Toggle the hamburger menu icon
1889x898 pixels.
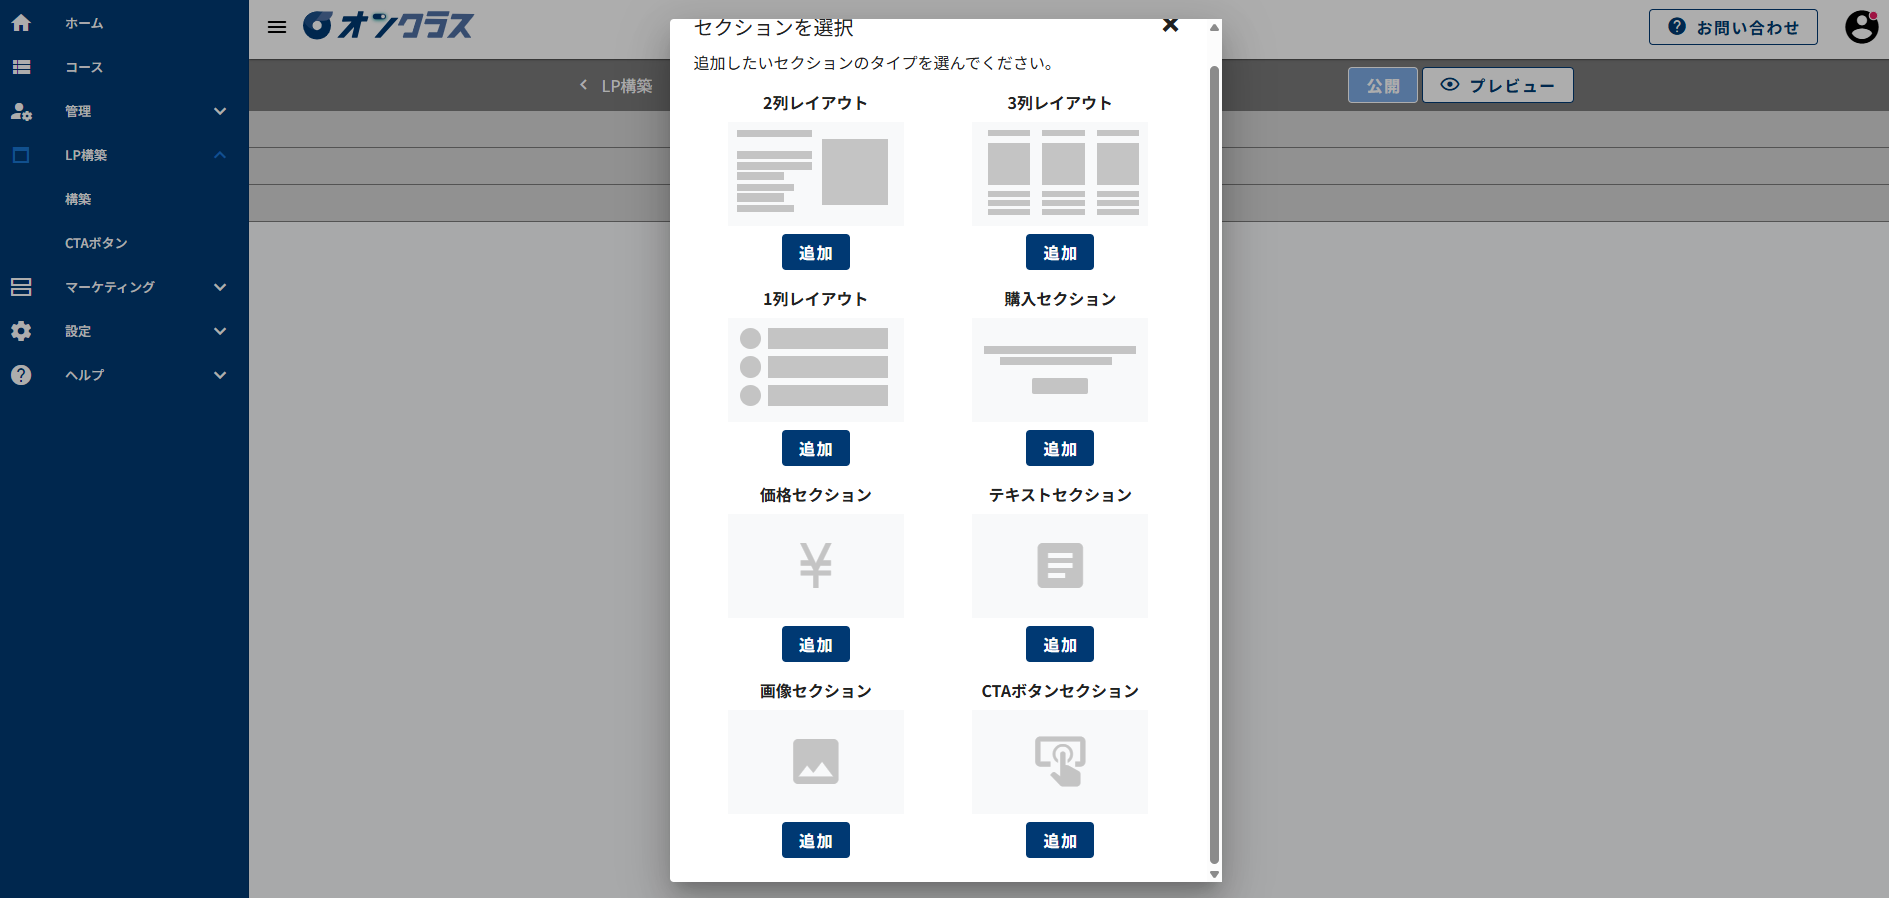[277, 27]
